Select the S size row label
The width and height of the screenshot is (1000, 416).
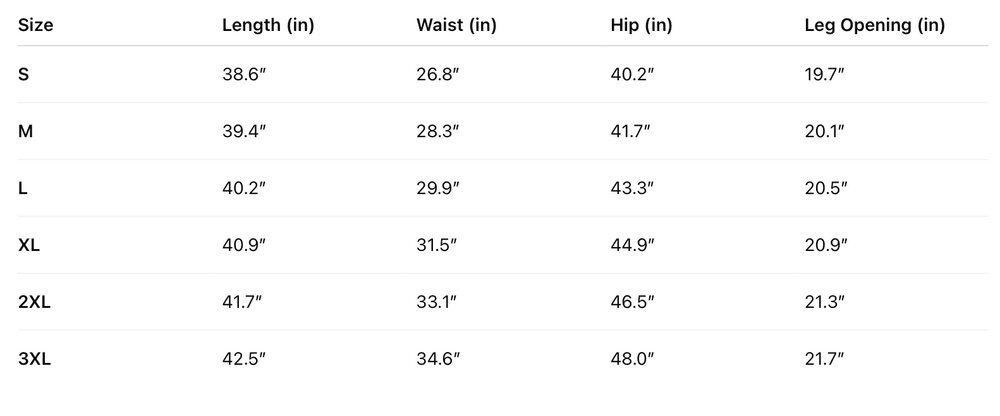pos(23,74)
